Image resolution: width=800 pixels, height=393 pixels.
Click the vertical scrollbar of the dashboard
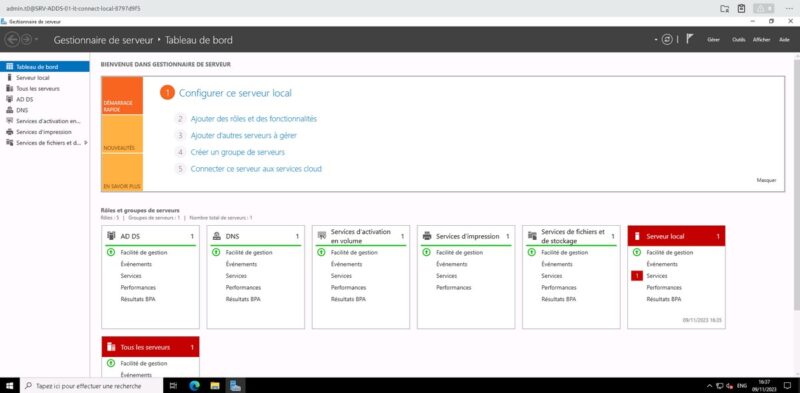796,184
